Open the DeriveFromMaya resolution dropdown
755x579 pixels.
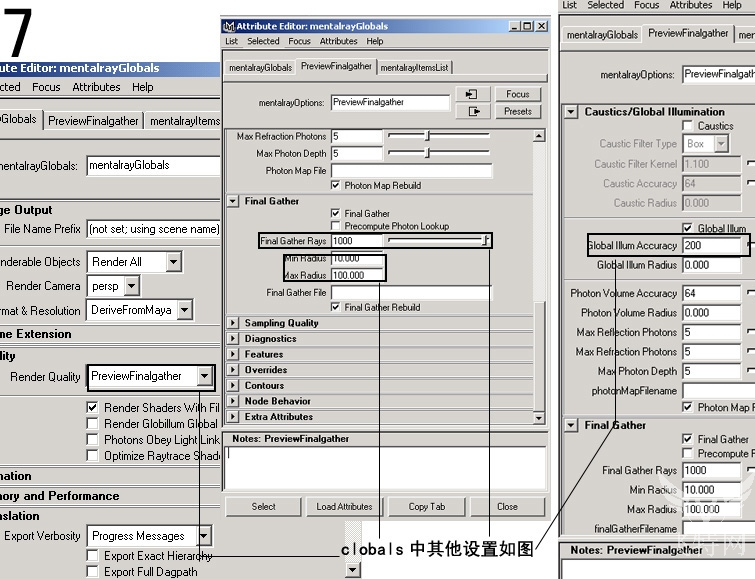185,310
